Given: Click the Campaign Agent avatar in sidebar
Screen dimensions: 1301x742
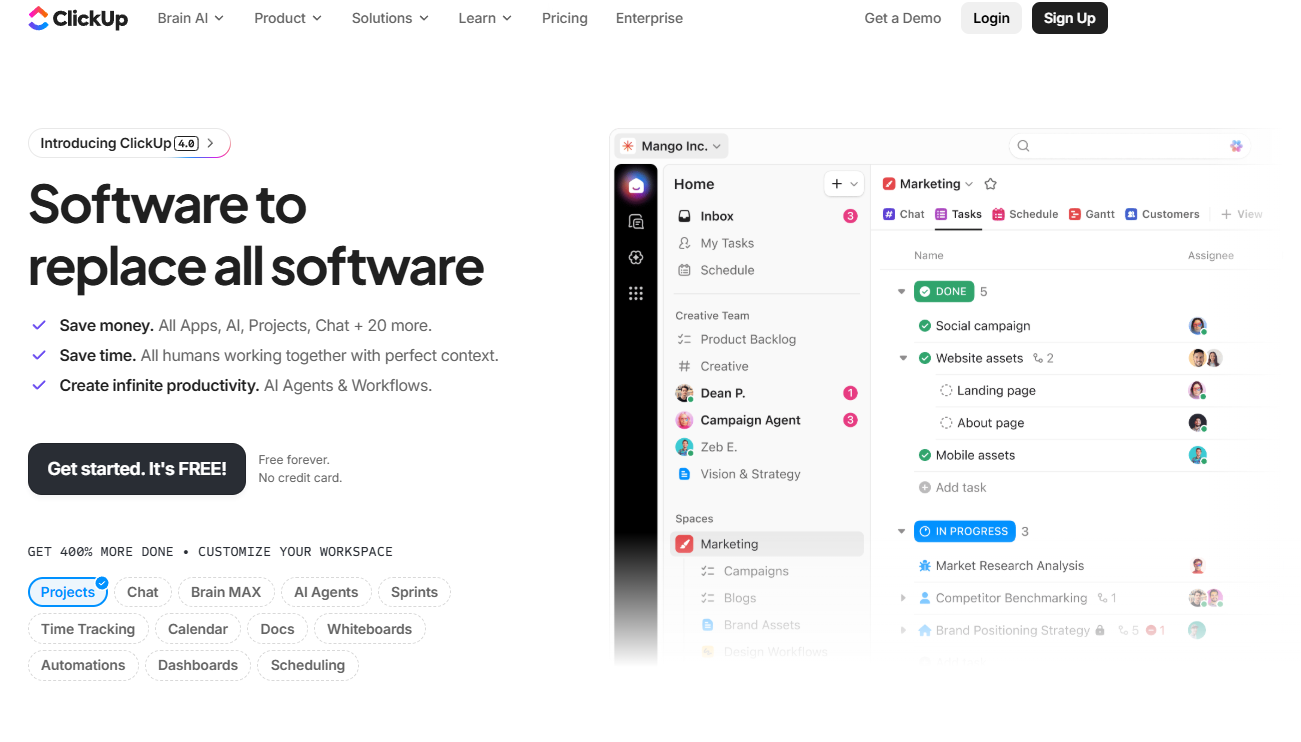Looking at the screenshot, I should click(685, 420).
